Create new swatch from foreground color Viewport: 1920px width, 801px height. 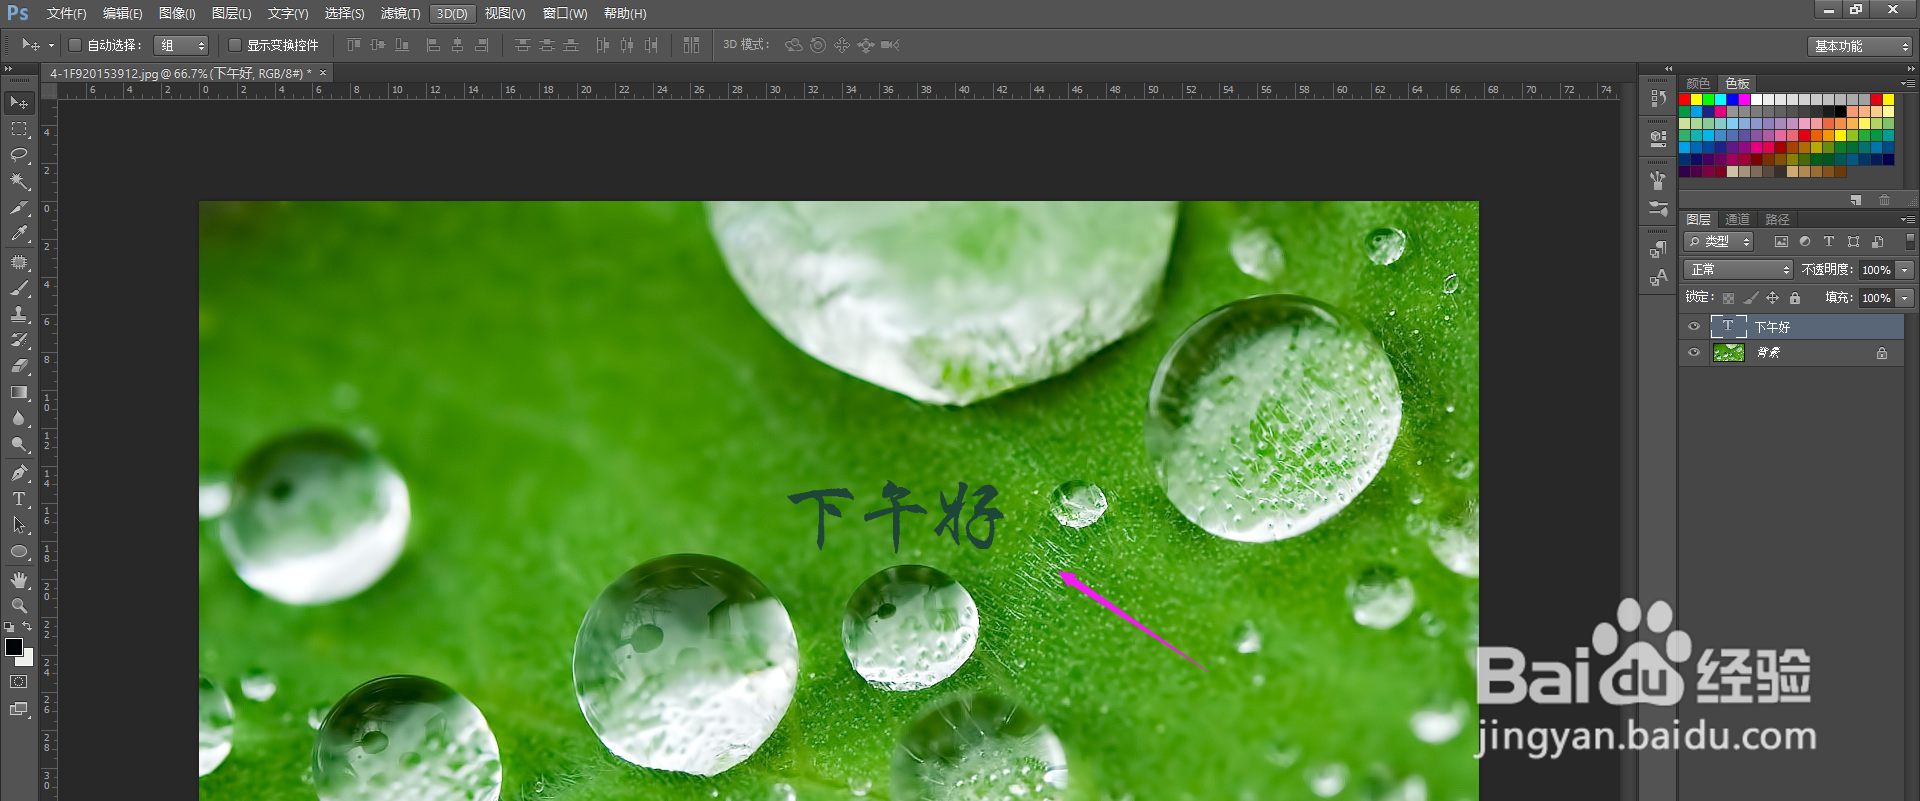click(1856, 200)
